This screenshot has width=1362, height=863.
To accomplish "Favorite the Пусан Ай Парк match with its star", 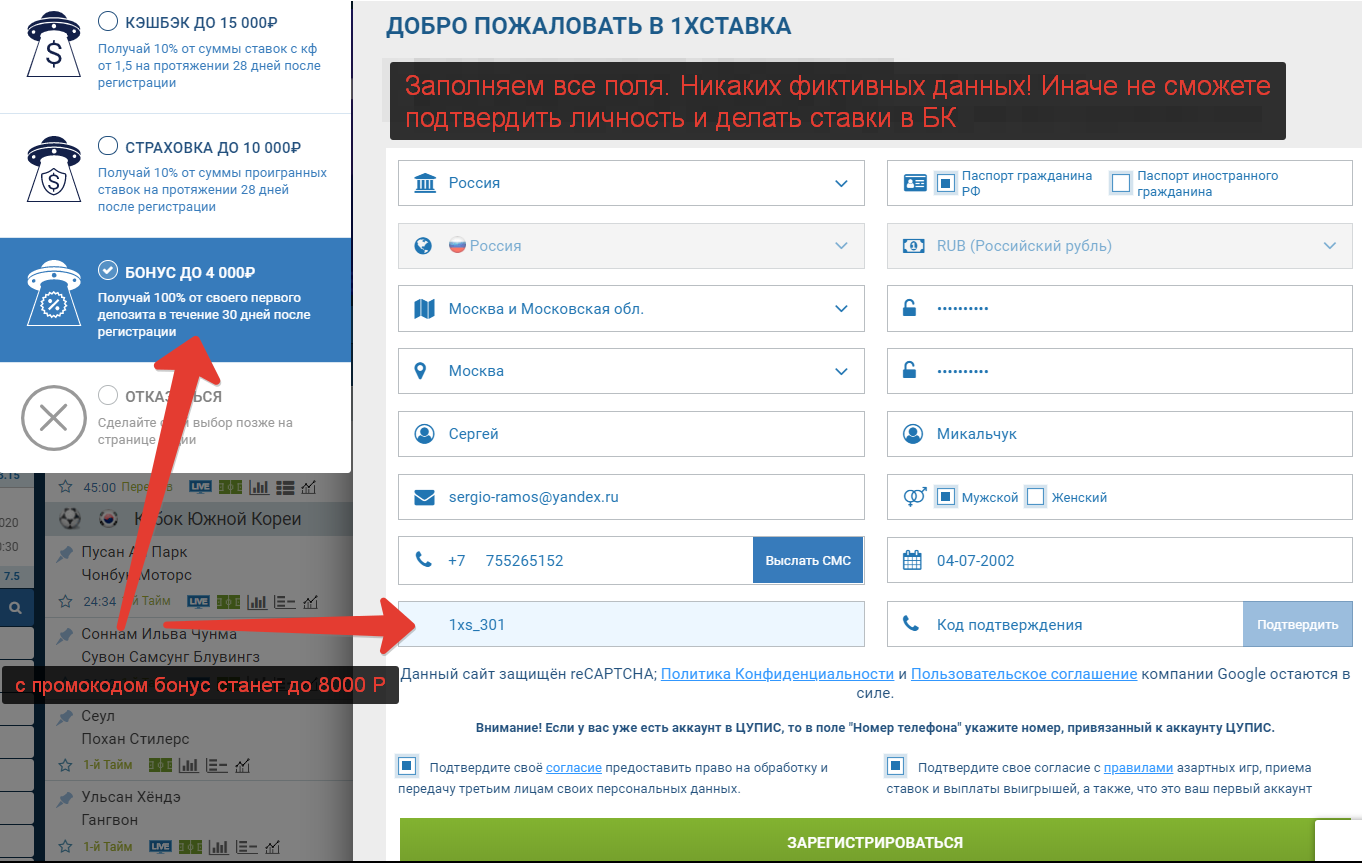I will pos(66,601).
